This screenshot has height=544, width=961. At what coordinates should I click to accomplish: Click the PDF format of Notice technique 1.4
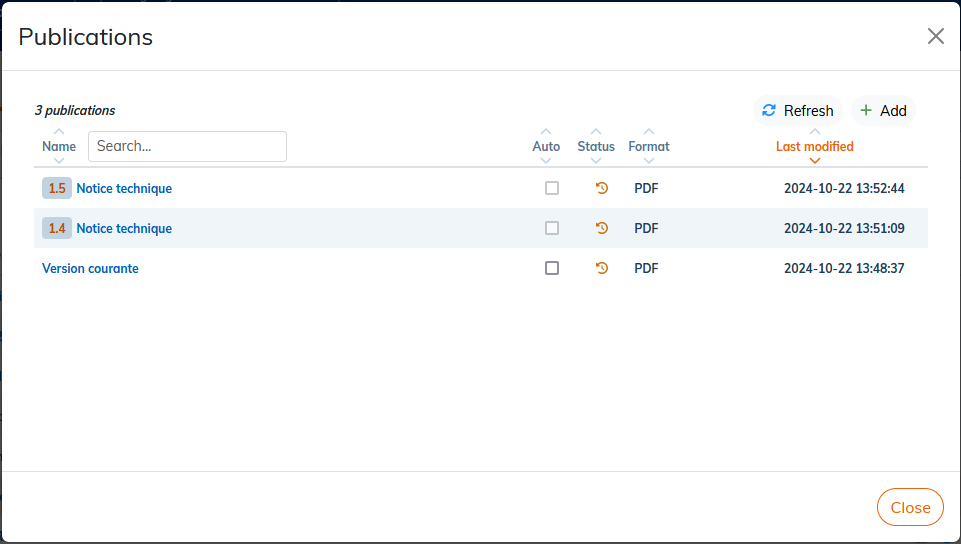(x=646, y=228)
